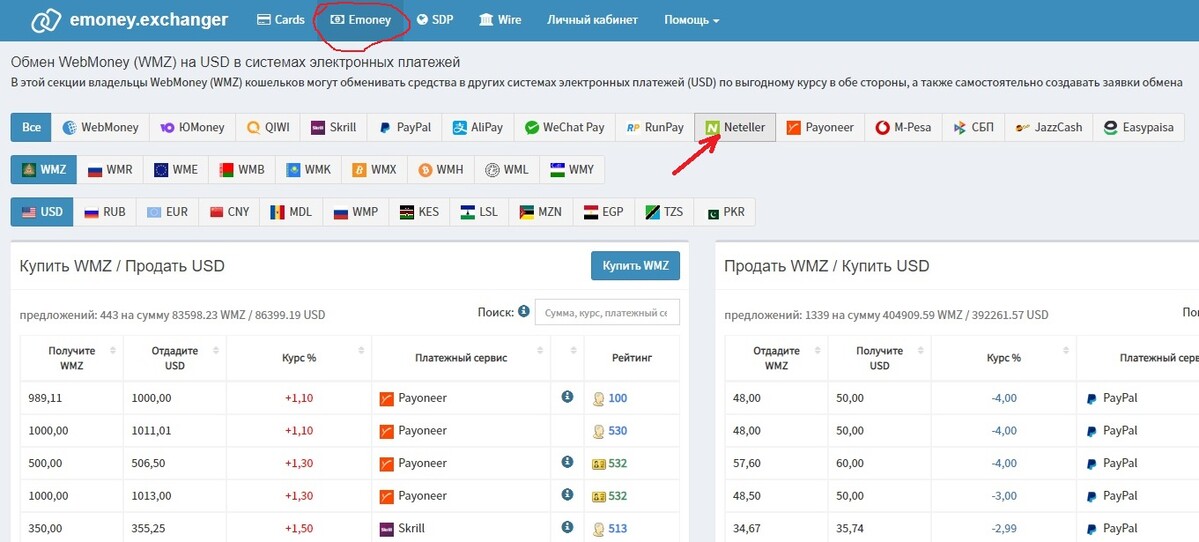Image resolution: width=1199 pixels, height=542 pixels.
Task: Sort buy table by Рейтинг
Action: pos(632,358)
